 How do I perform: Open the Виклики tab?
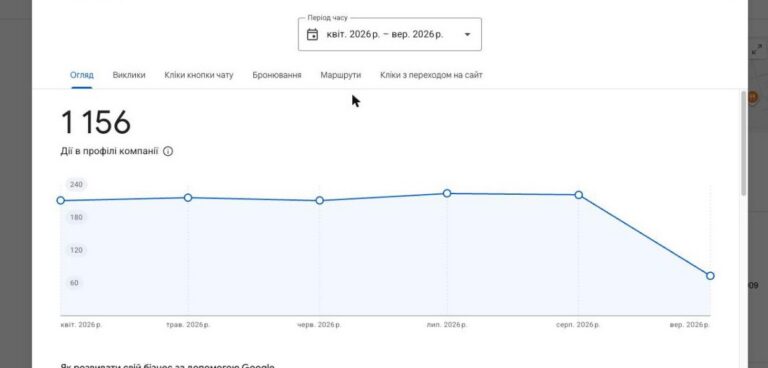129,75
